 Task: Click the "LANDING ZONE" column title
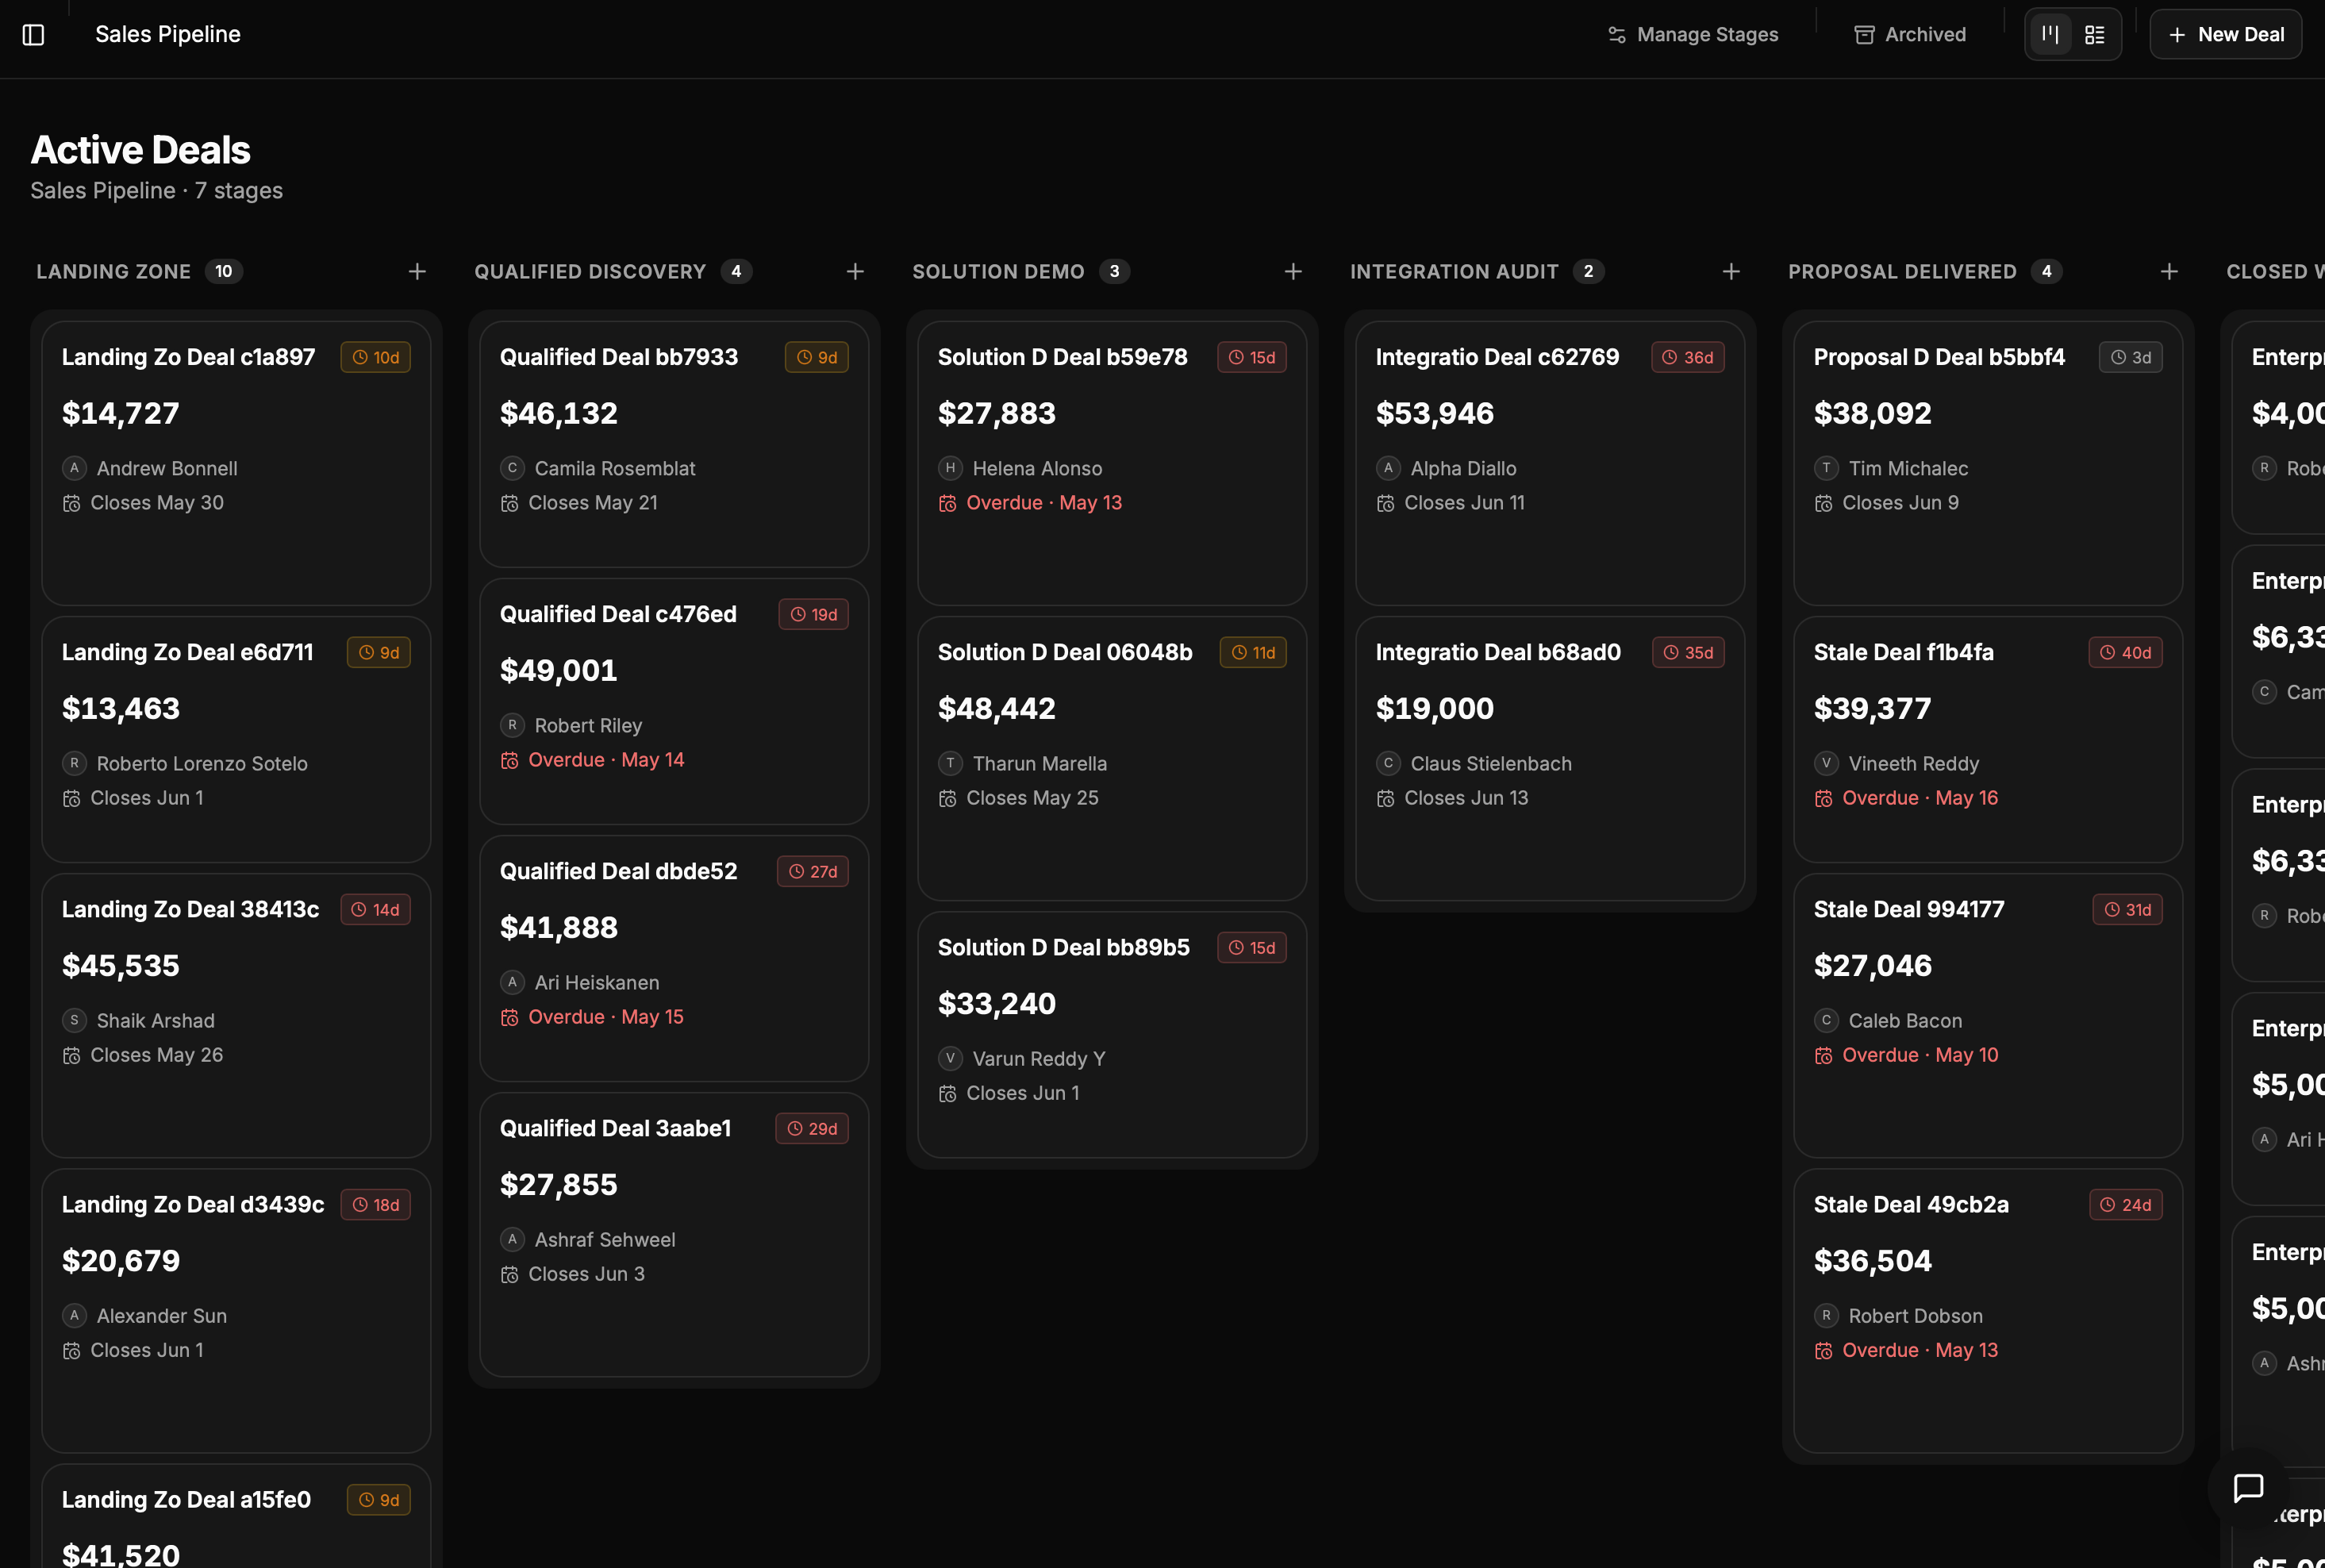pos(114,272)
